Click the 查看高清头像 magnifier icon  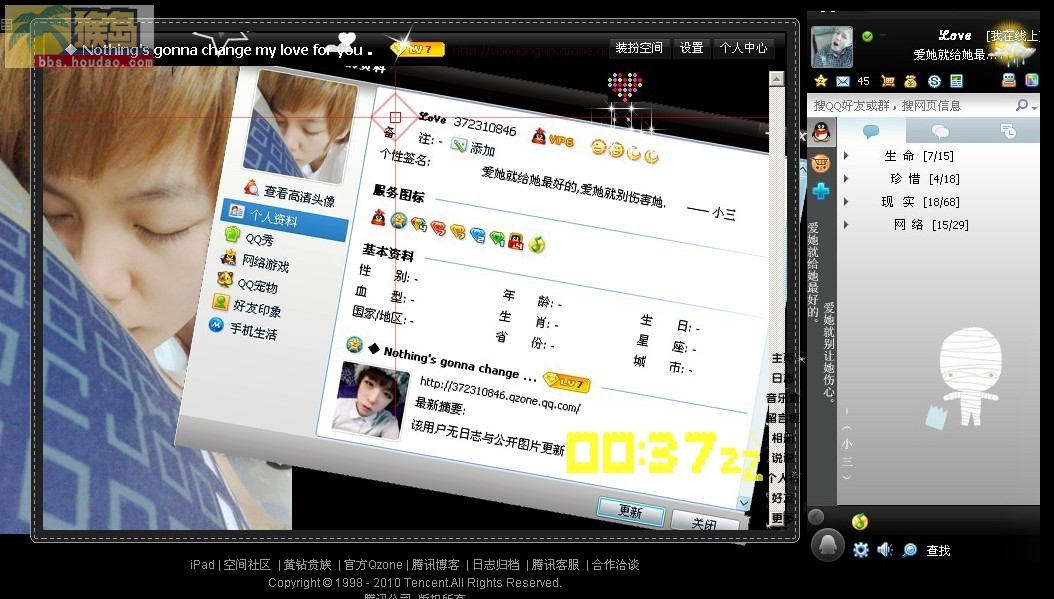[x=251, y=188]
